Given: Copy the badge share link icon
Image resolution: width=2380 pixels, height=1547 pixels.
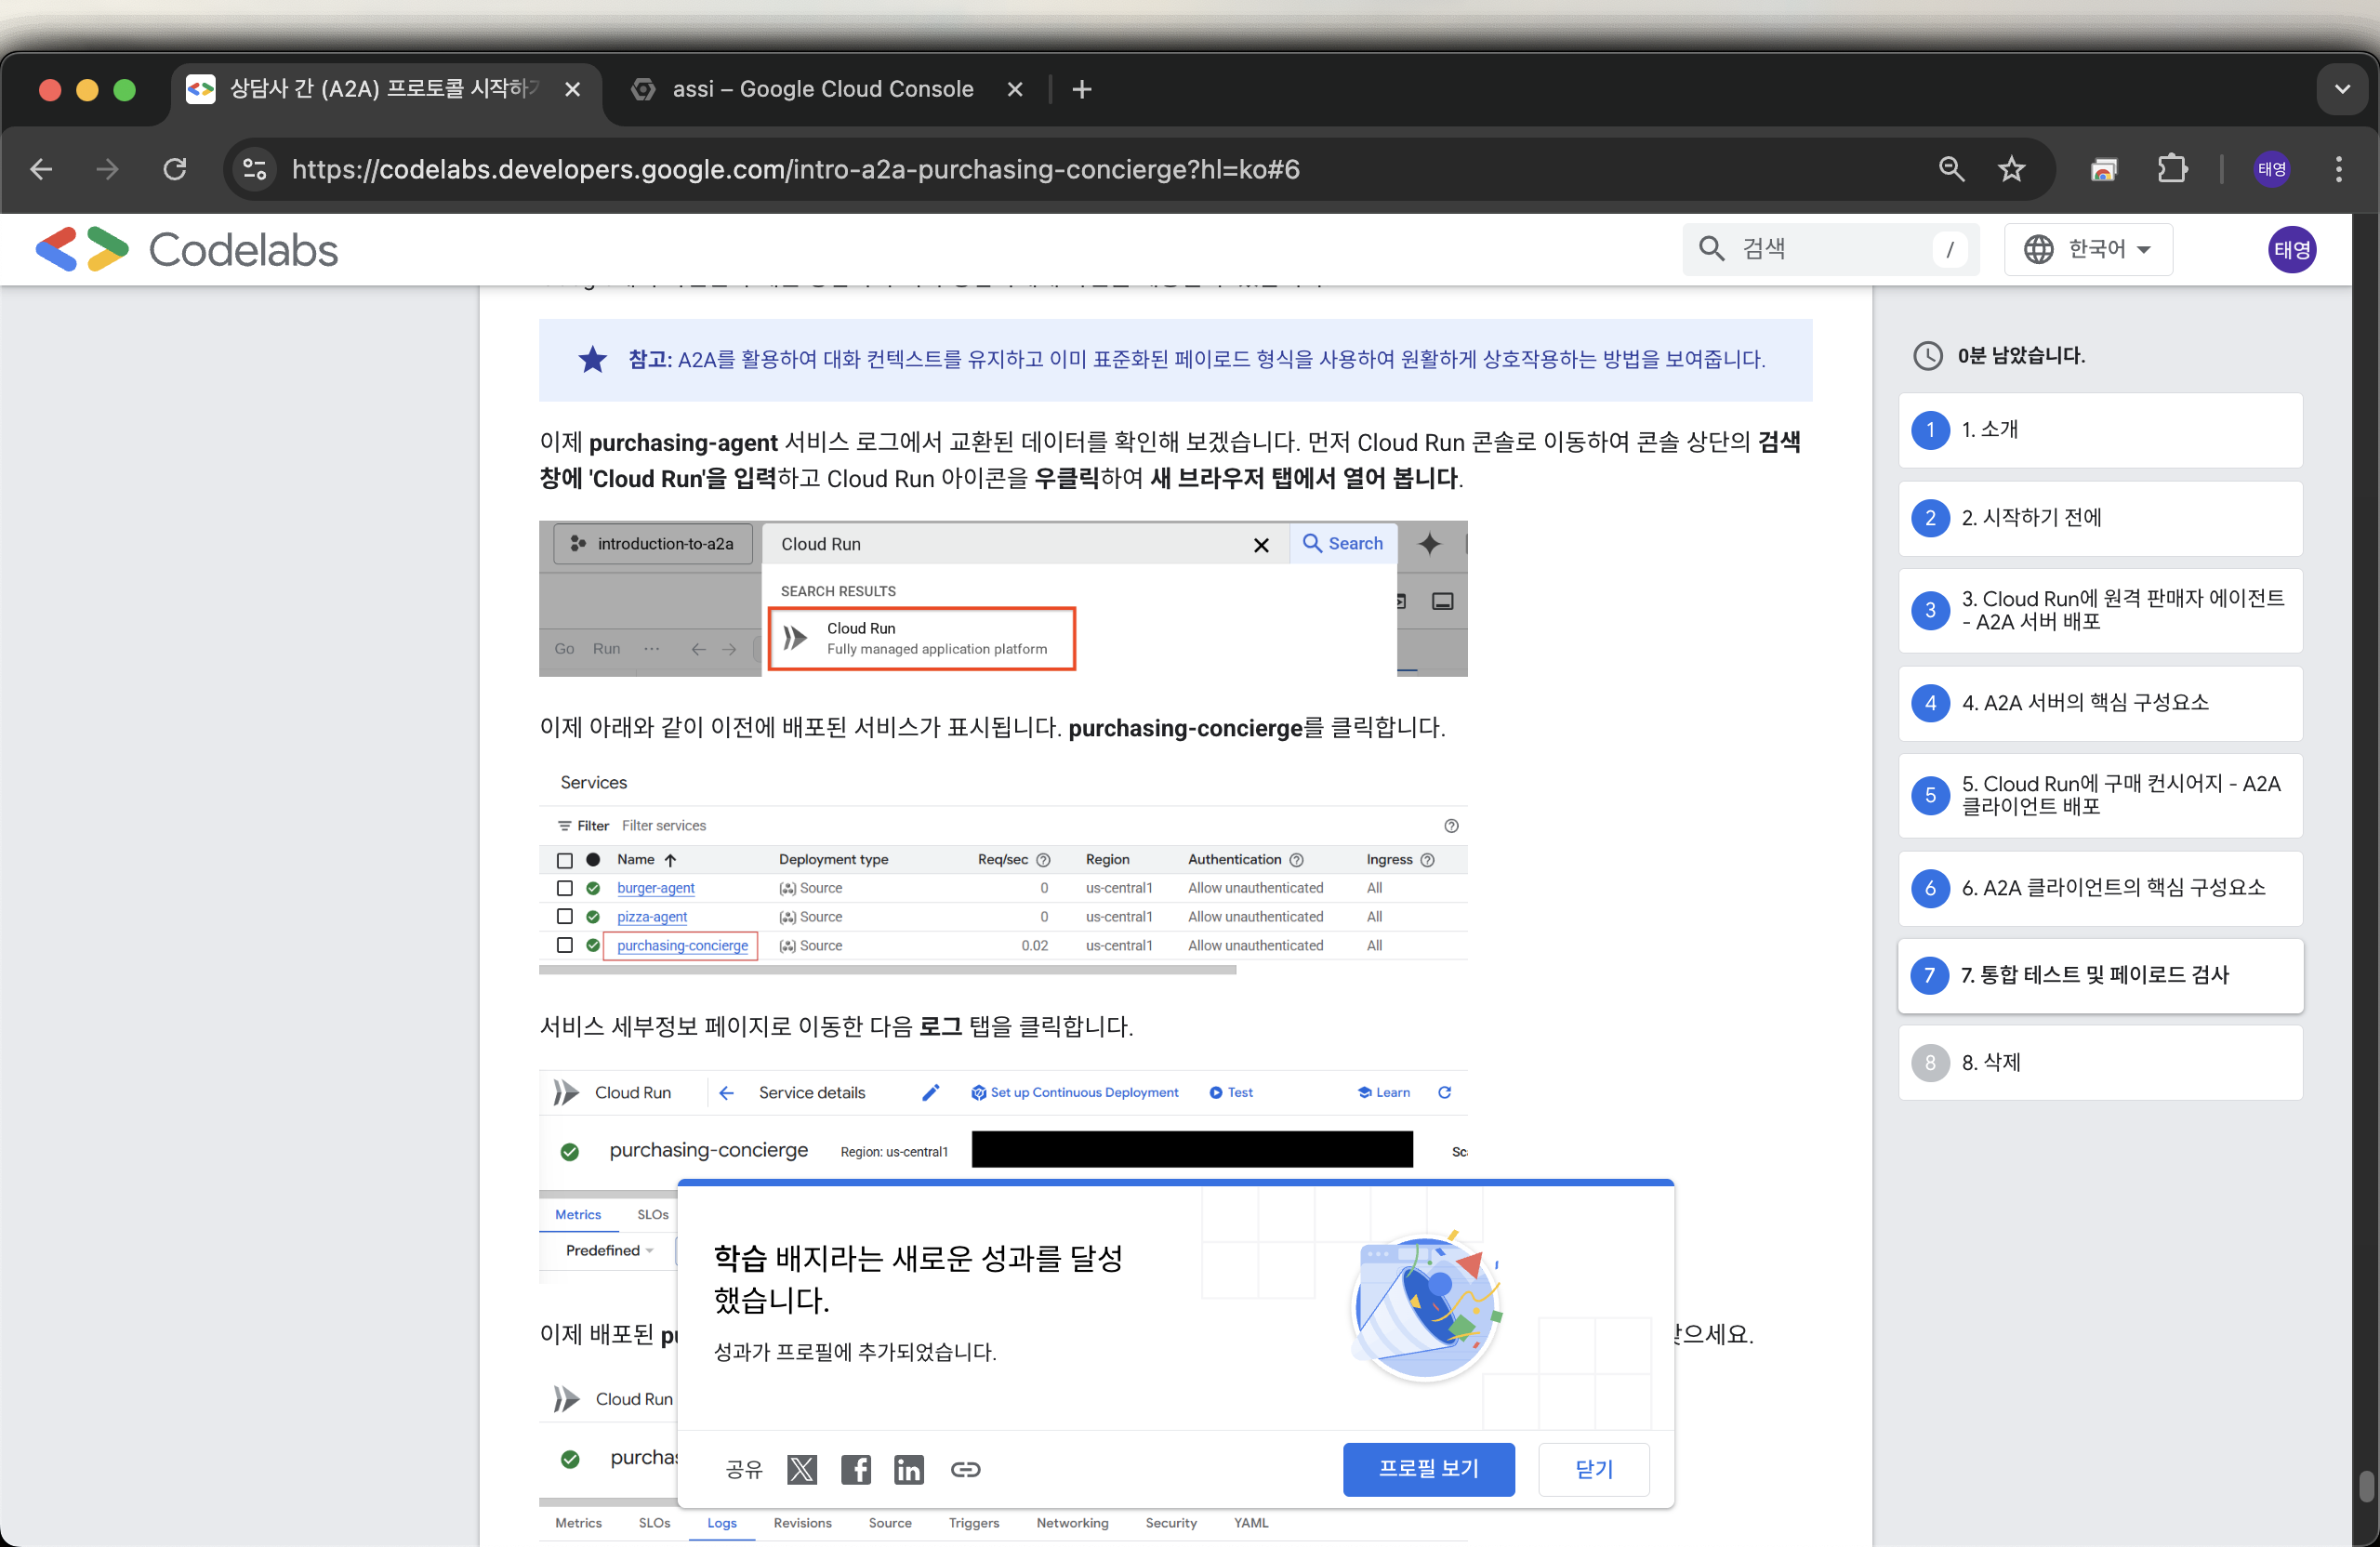Looking at the screenshot, I should point(964,1469).
